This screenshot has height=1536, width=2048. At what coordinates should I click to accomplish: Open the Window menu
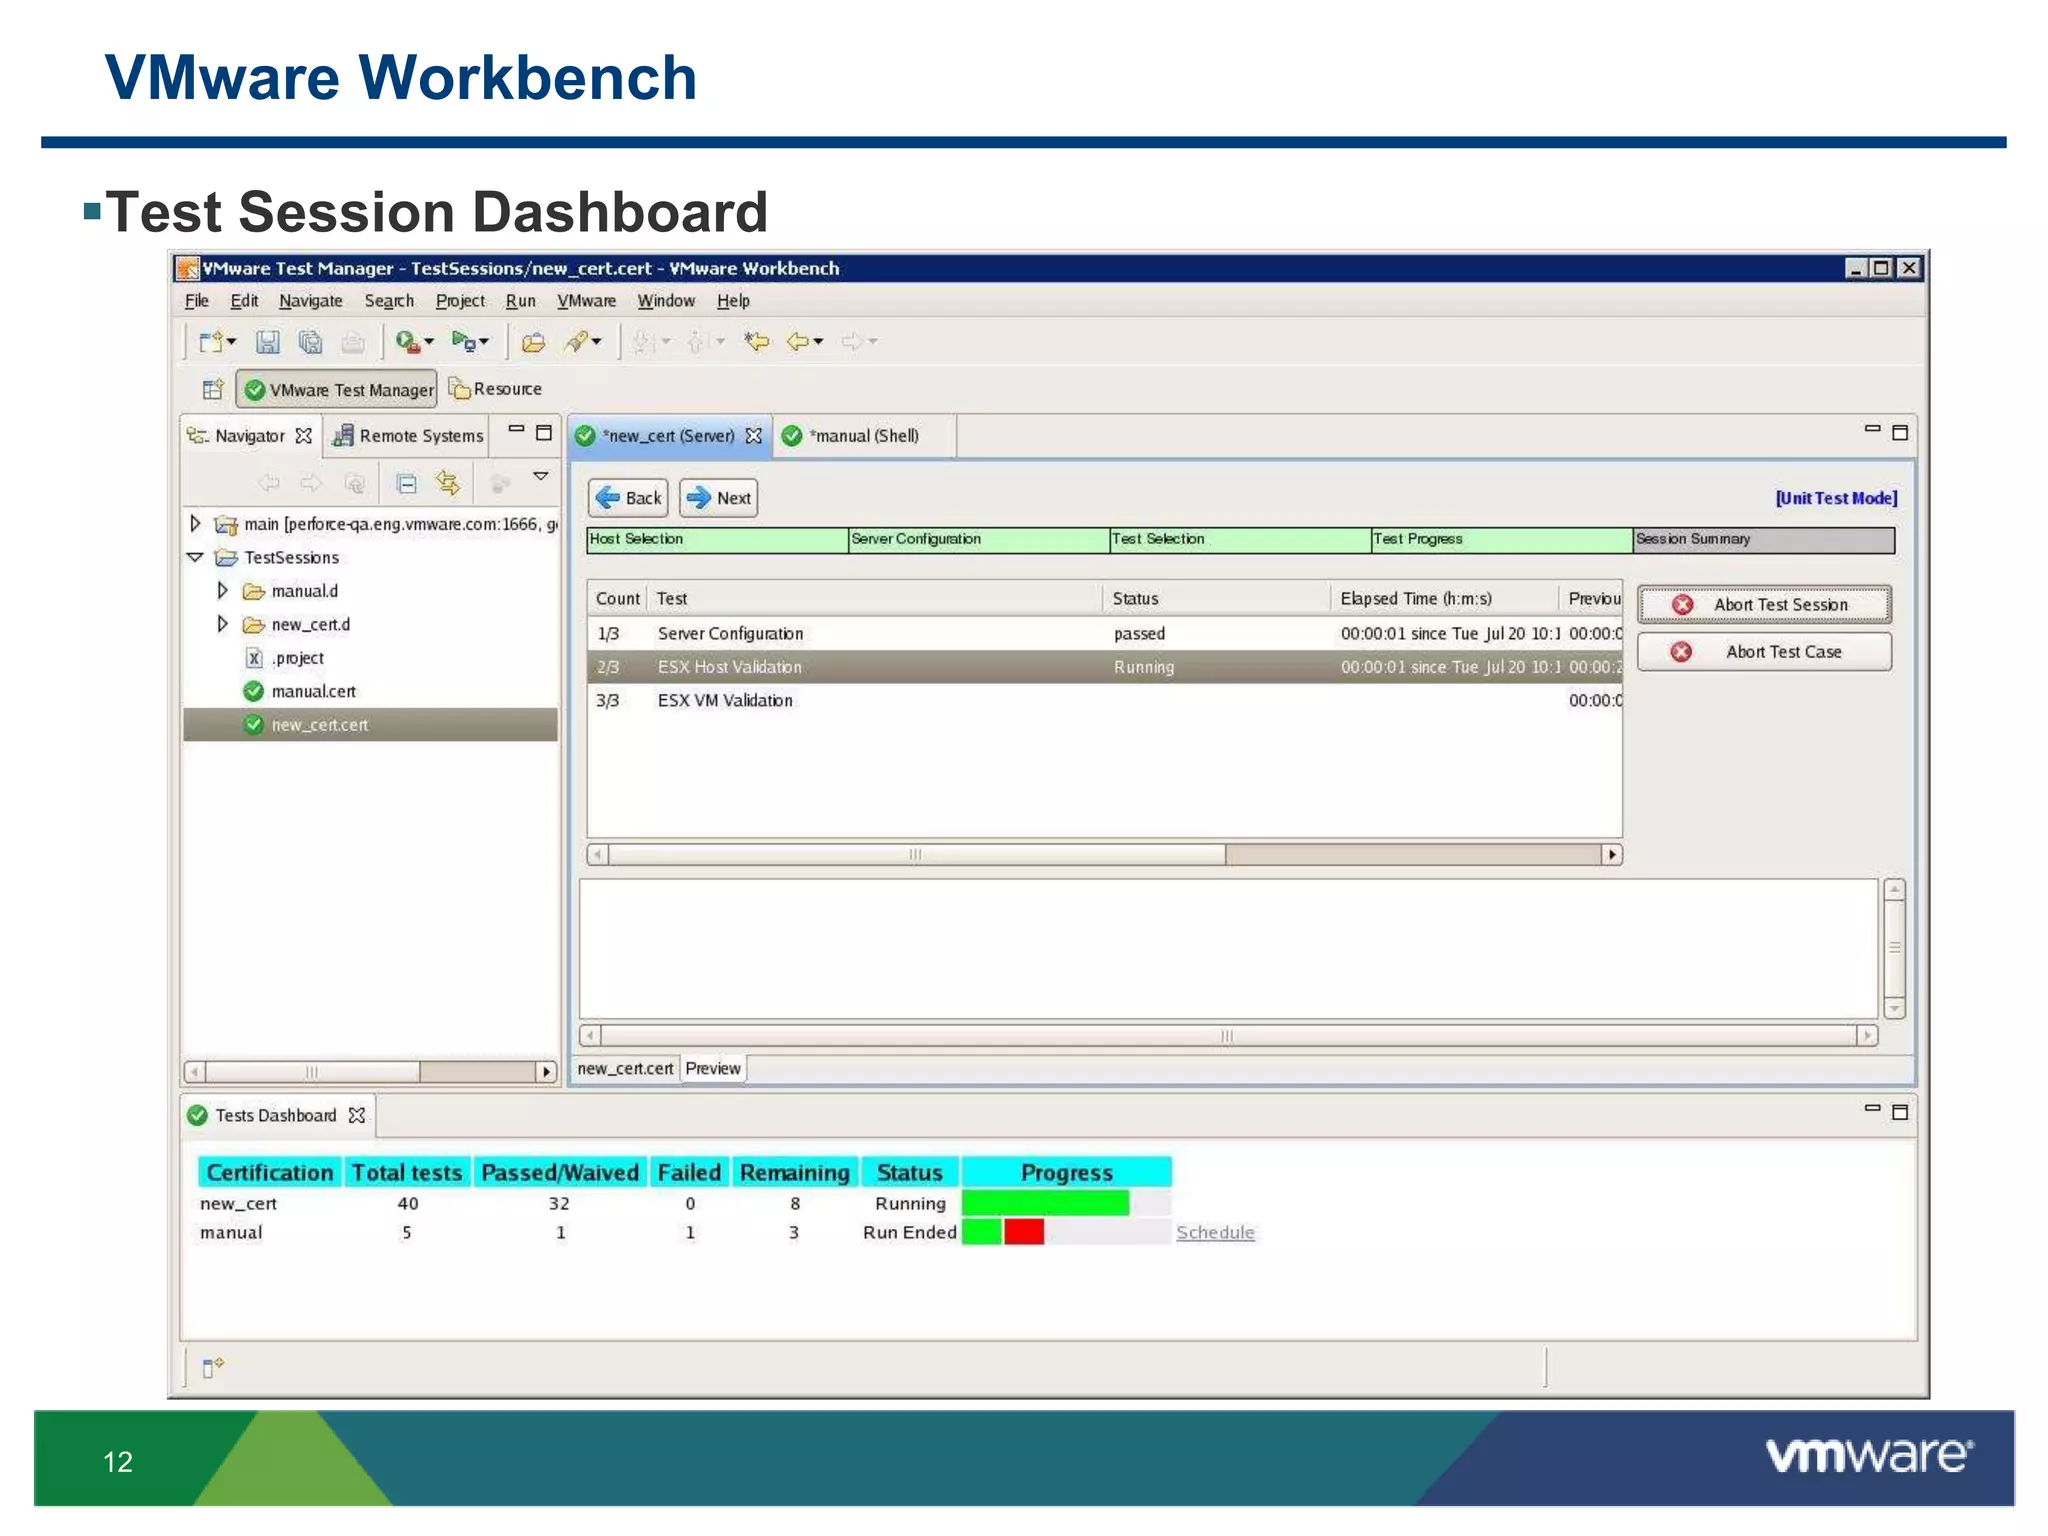(666, 301)
